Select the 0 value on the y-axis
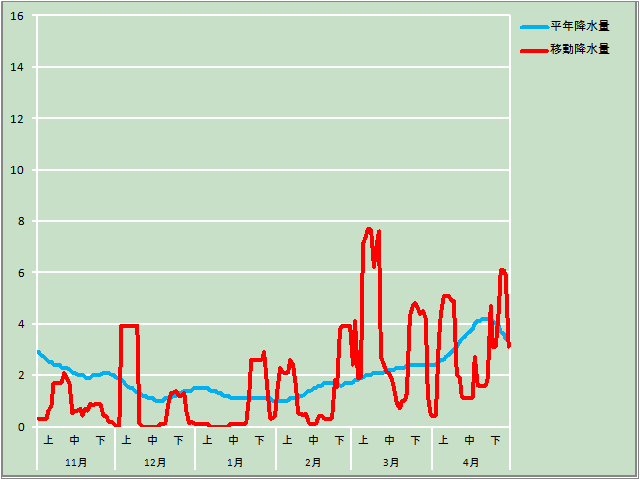The width and height of the screenshot is (640, 480). point(21,427)
